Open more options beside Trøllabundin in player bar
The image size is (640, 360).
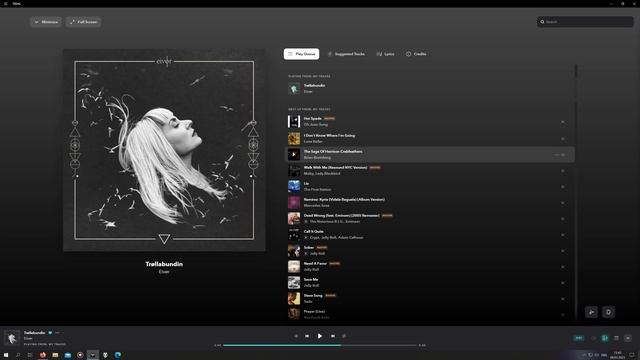coord(58,333)
